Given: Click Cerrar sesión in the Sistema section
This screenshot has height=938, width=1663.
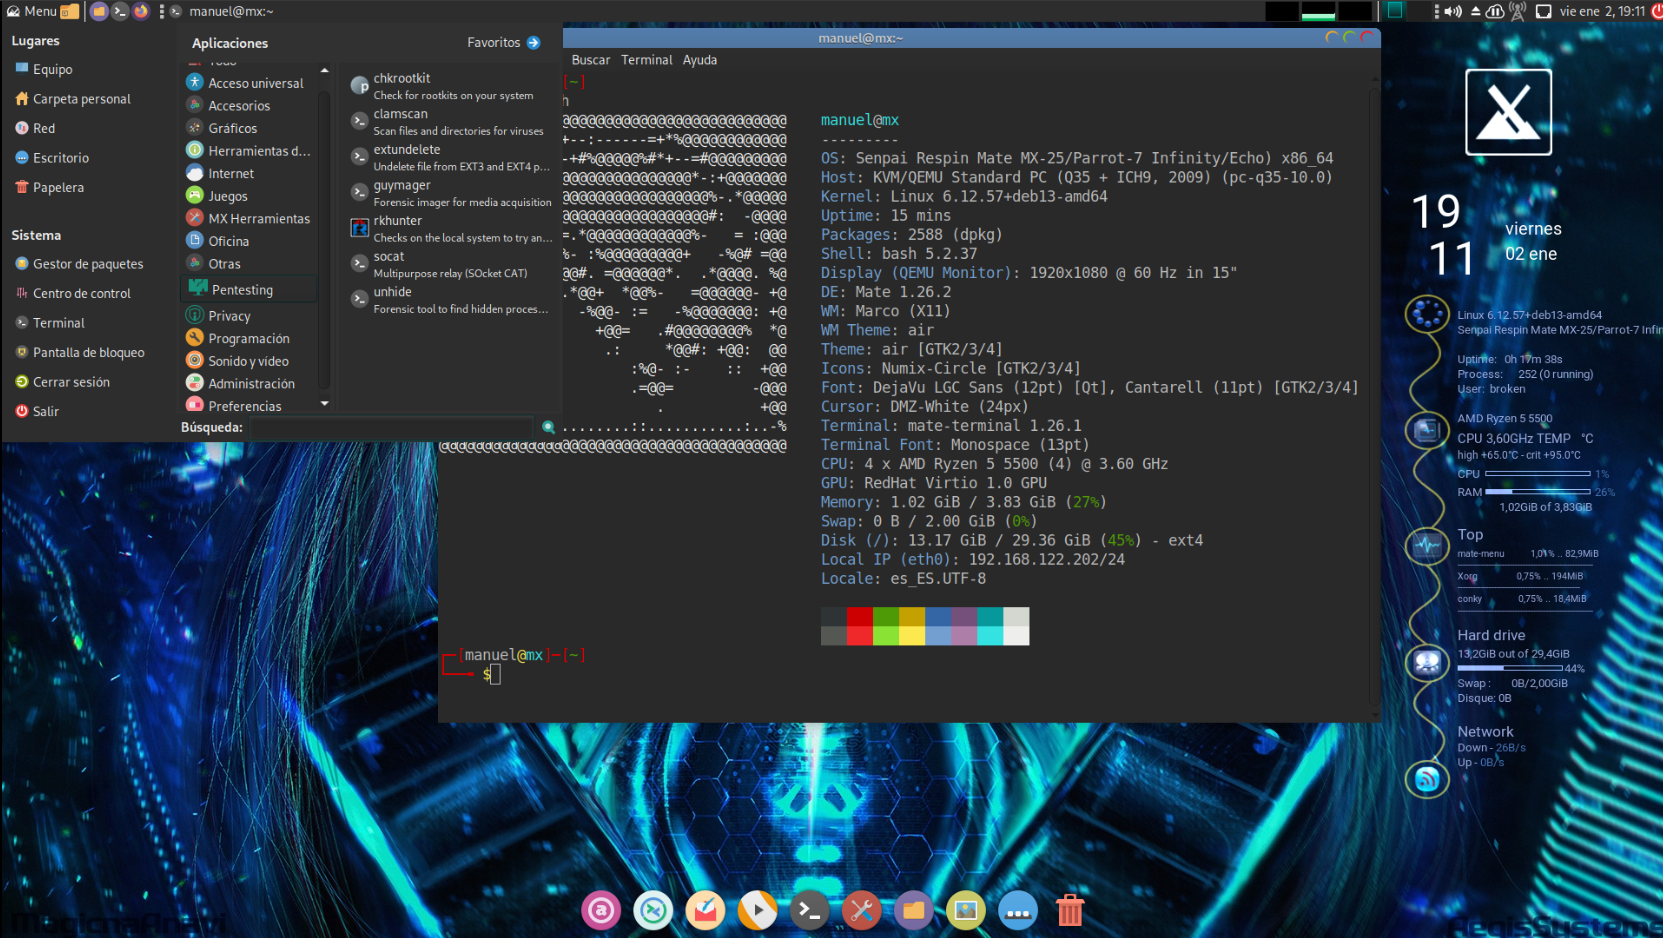Looking at the screenshot, I should point(71,382).
